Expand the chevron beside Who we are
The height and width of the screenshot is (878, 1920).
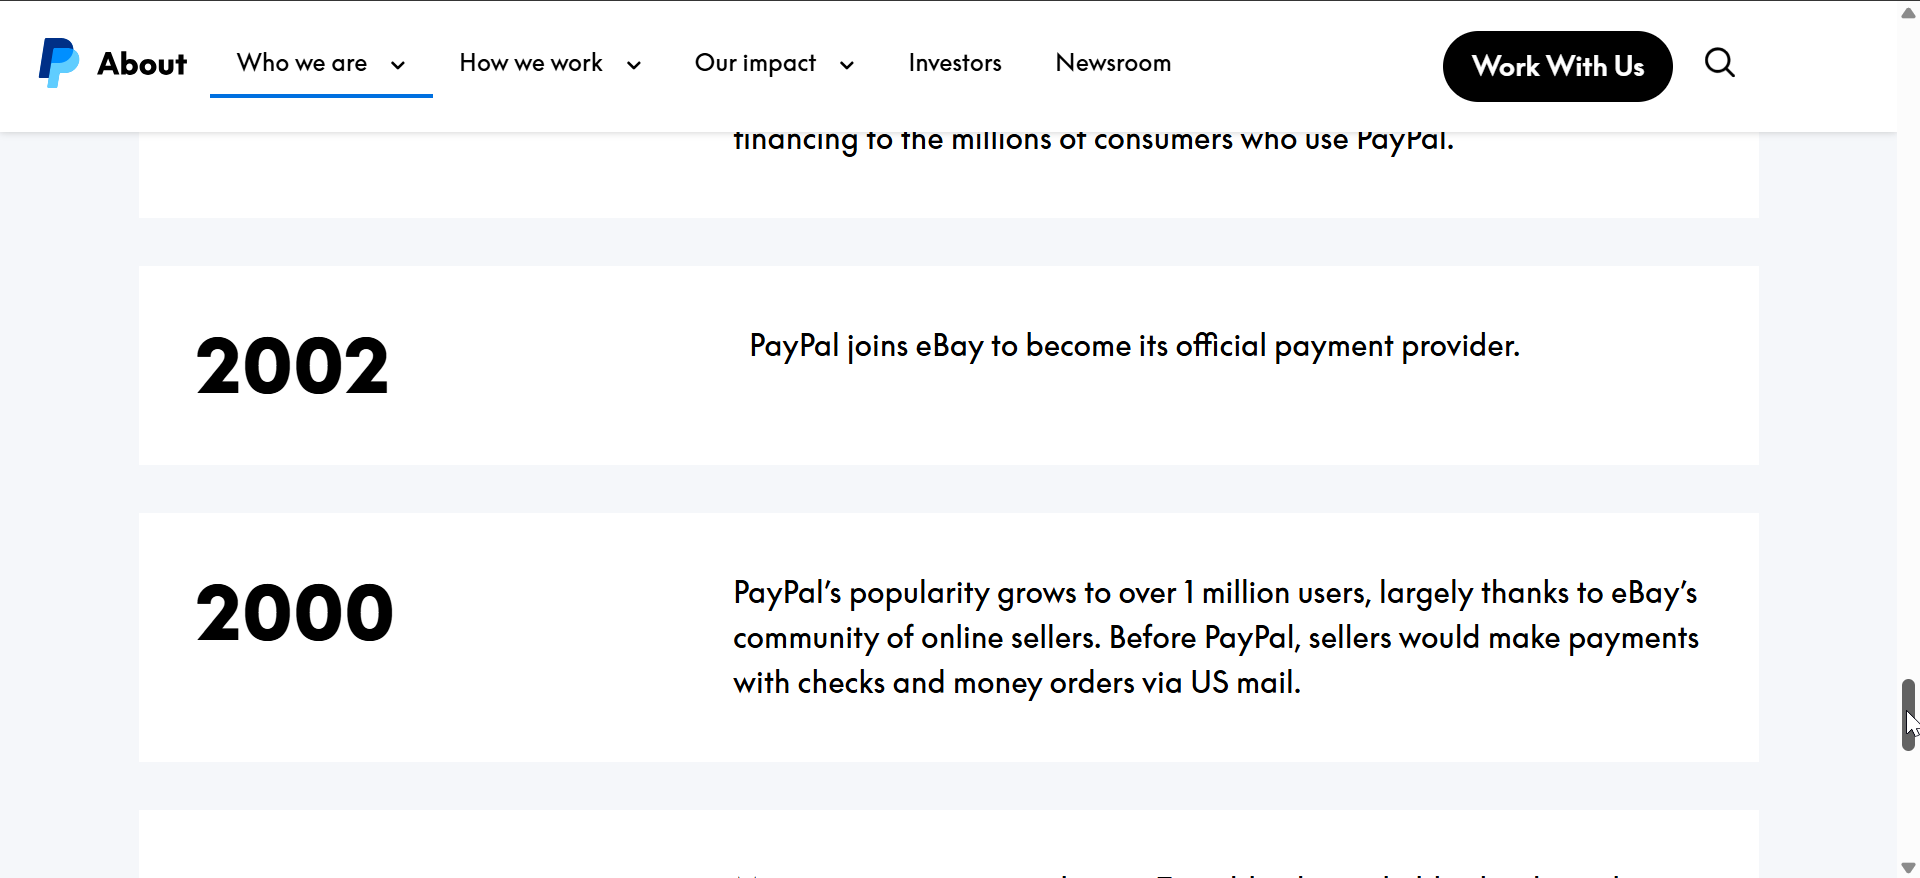tap(398, 65)
